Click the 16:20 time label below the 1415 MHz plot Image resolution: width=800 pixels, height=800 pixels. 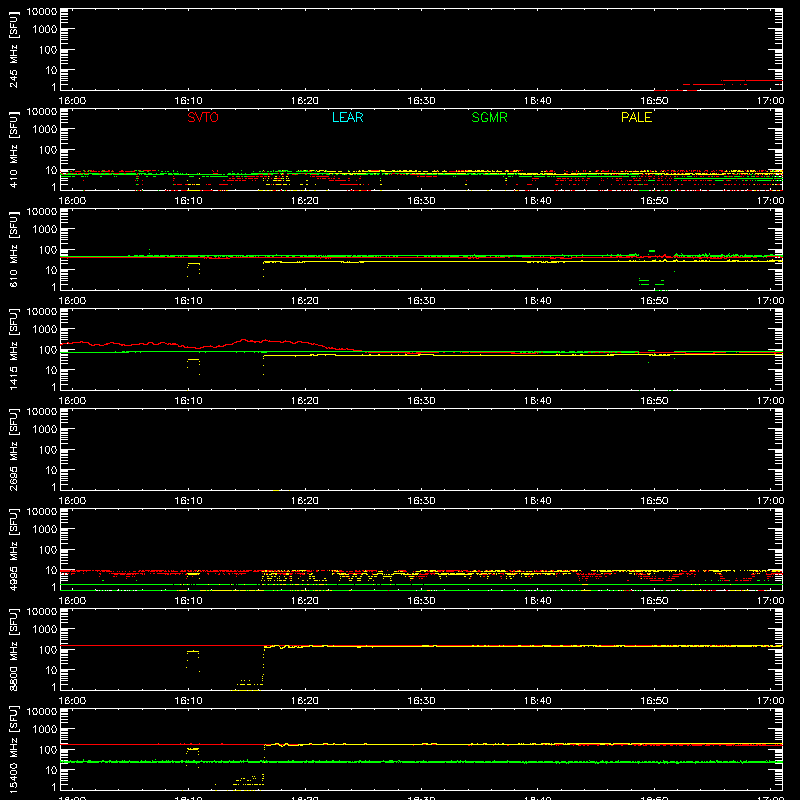click(305, 401)
